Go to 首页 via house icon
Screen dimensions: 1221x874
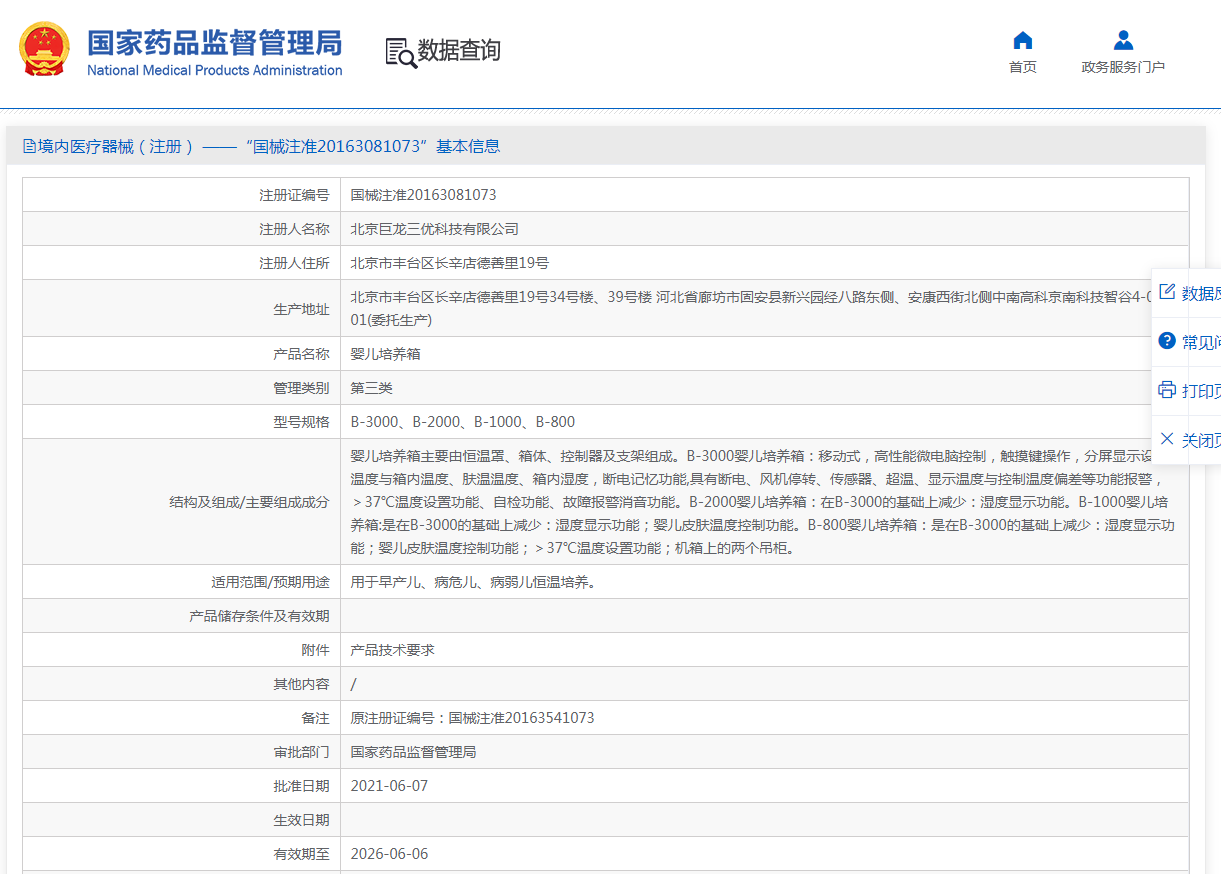point(1023,40)
